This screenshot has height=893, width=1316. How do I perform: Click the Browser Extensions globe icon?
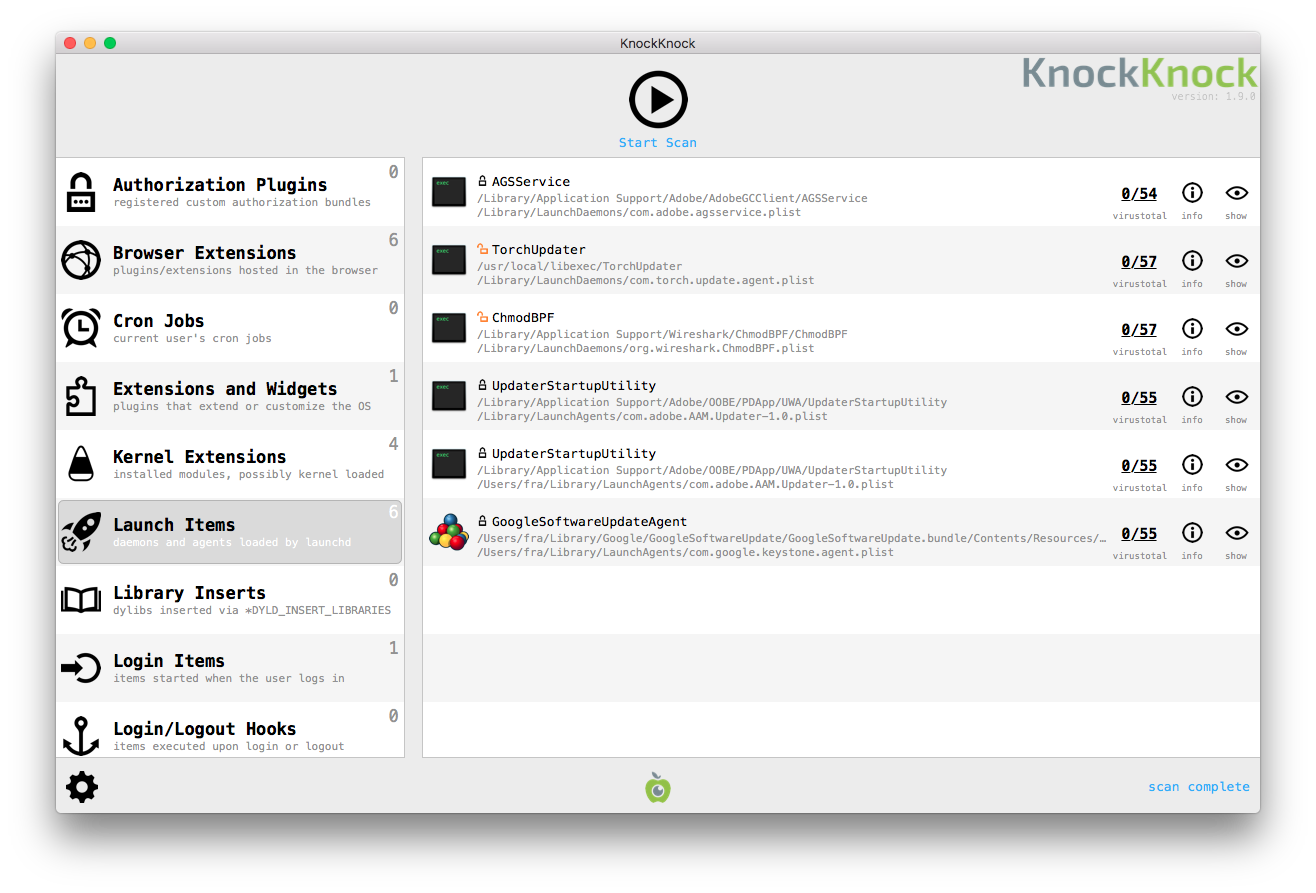[80, 260]
